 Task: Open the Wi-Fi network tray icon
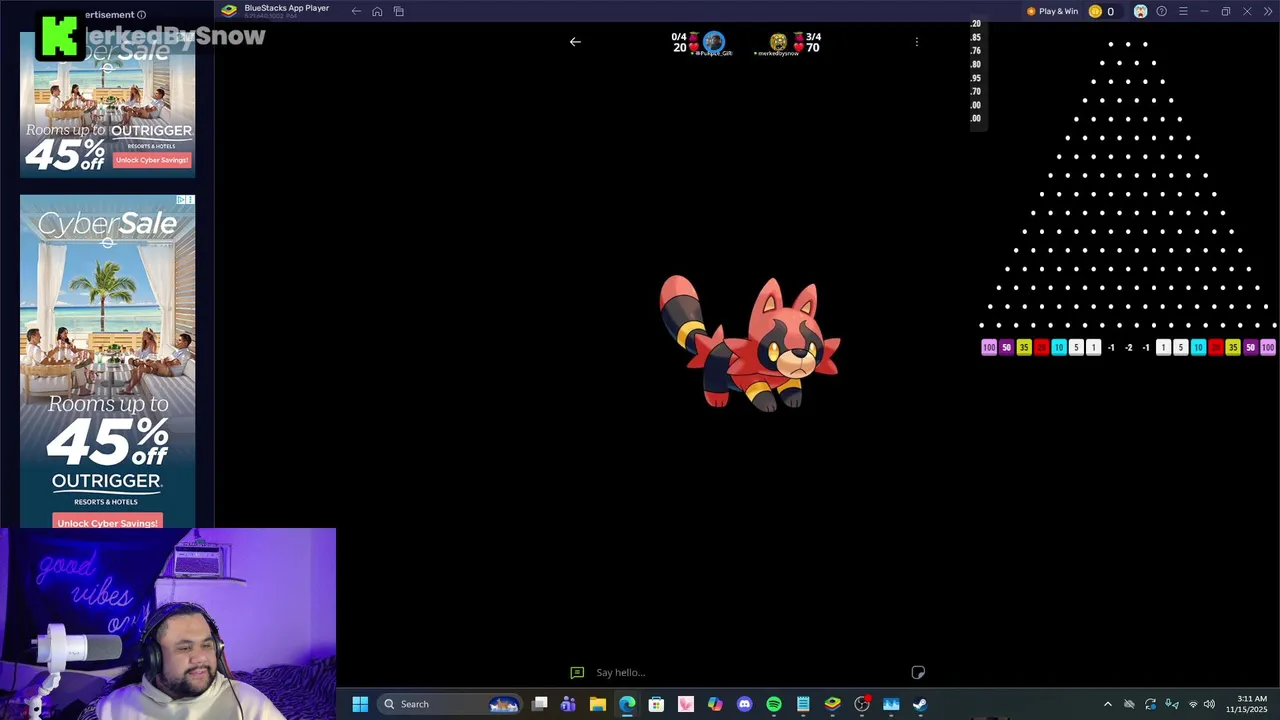pos(1192,704)
